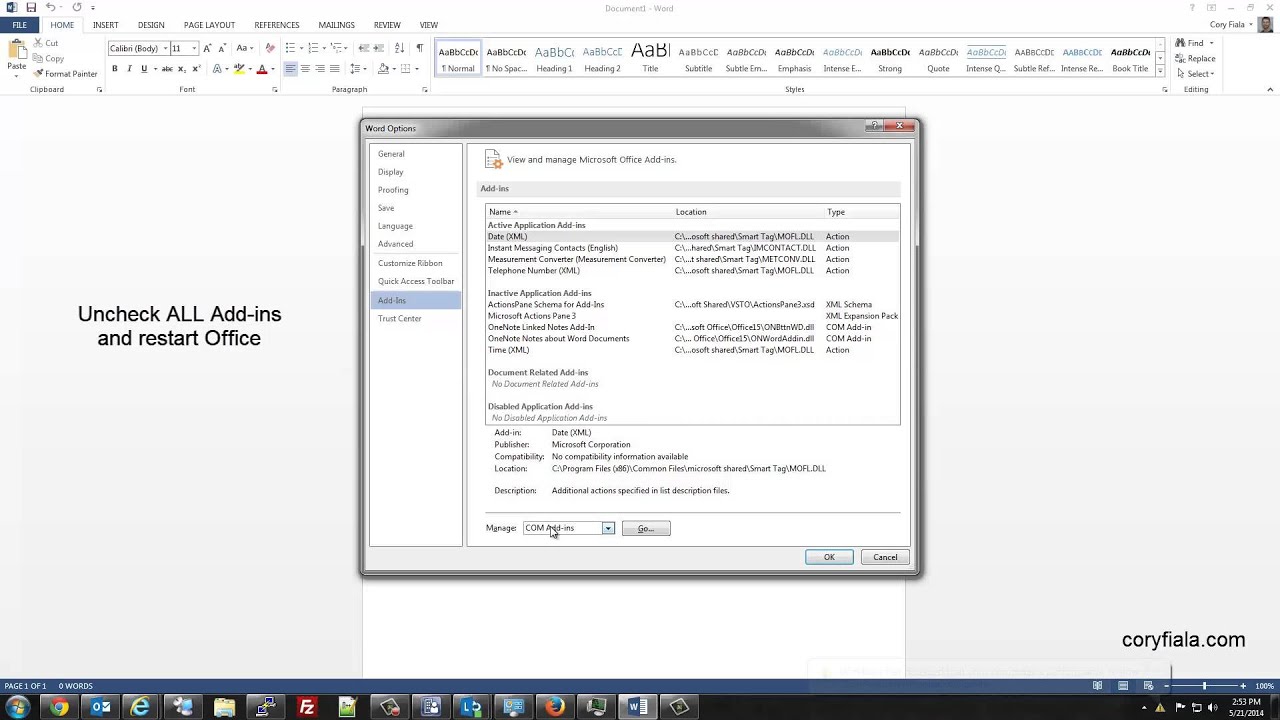This screenshot has height=720, width=1280.
Task: Click the Center alignment icon
Action: click(x=305, y=69)
